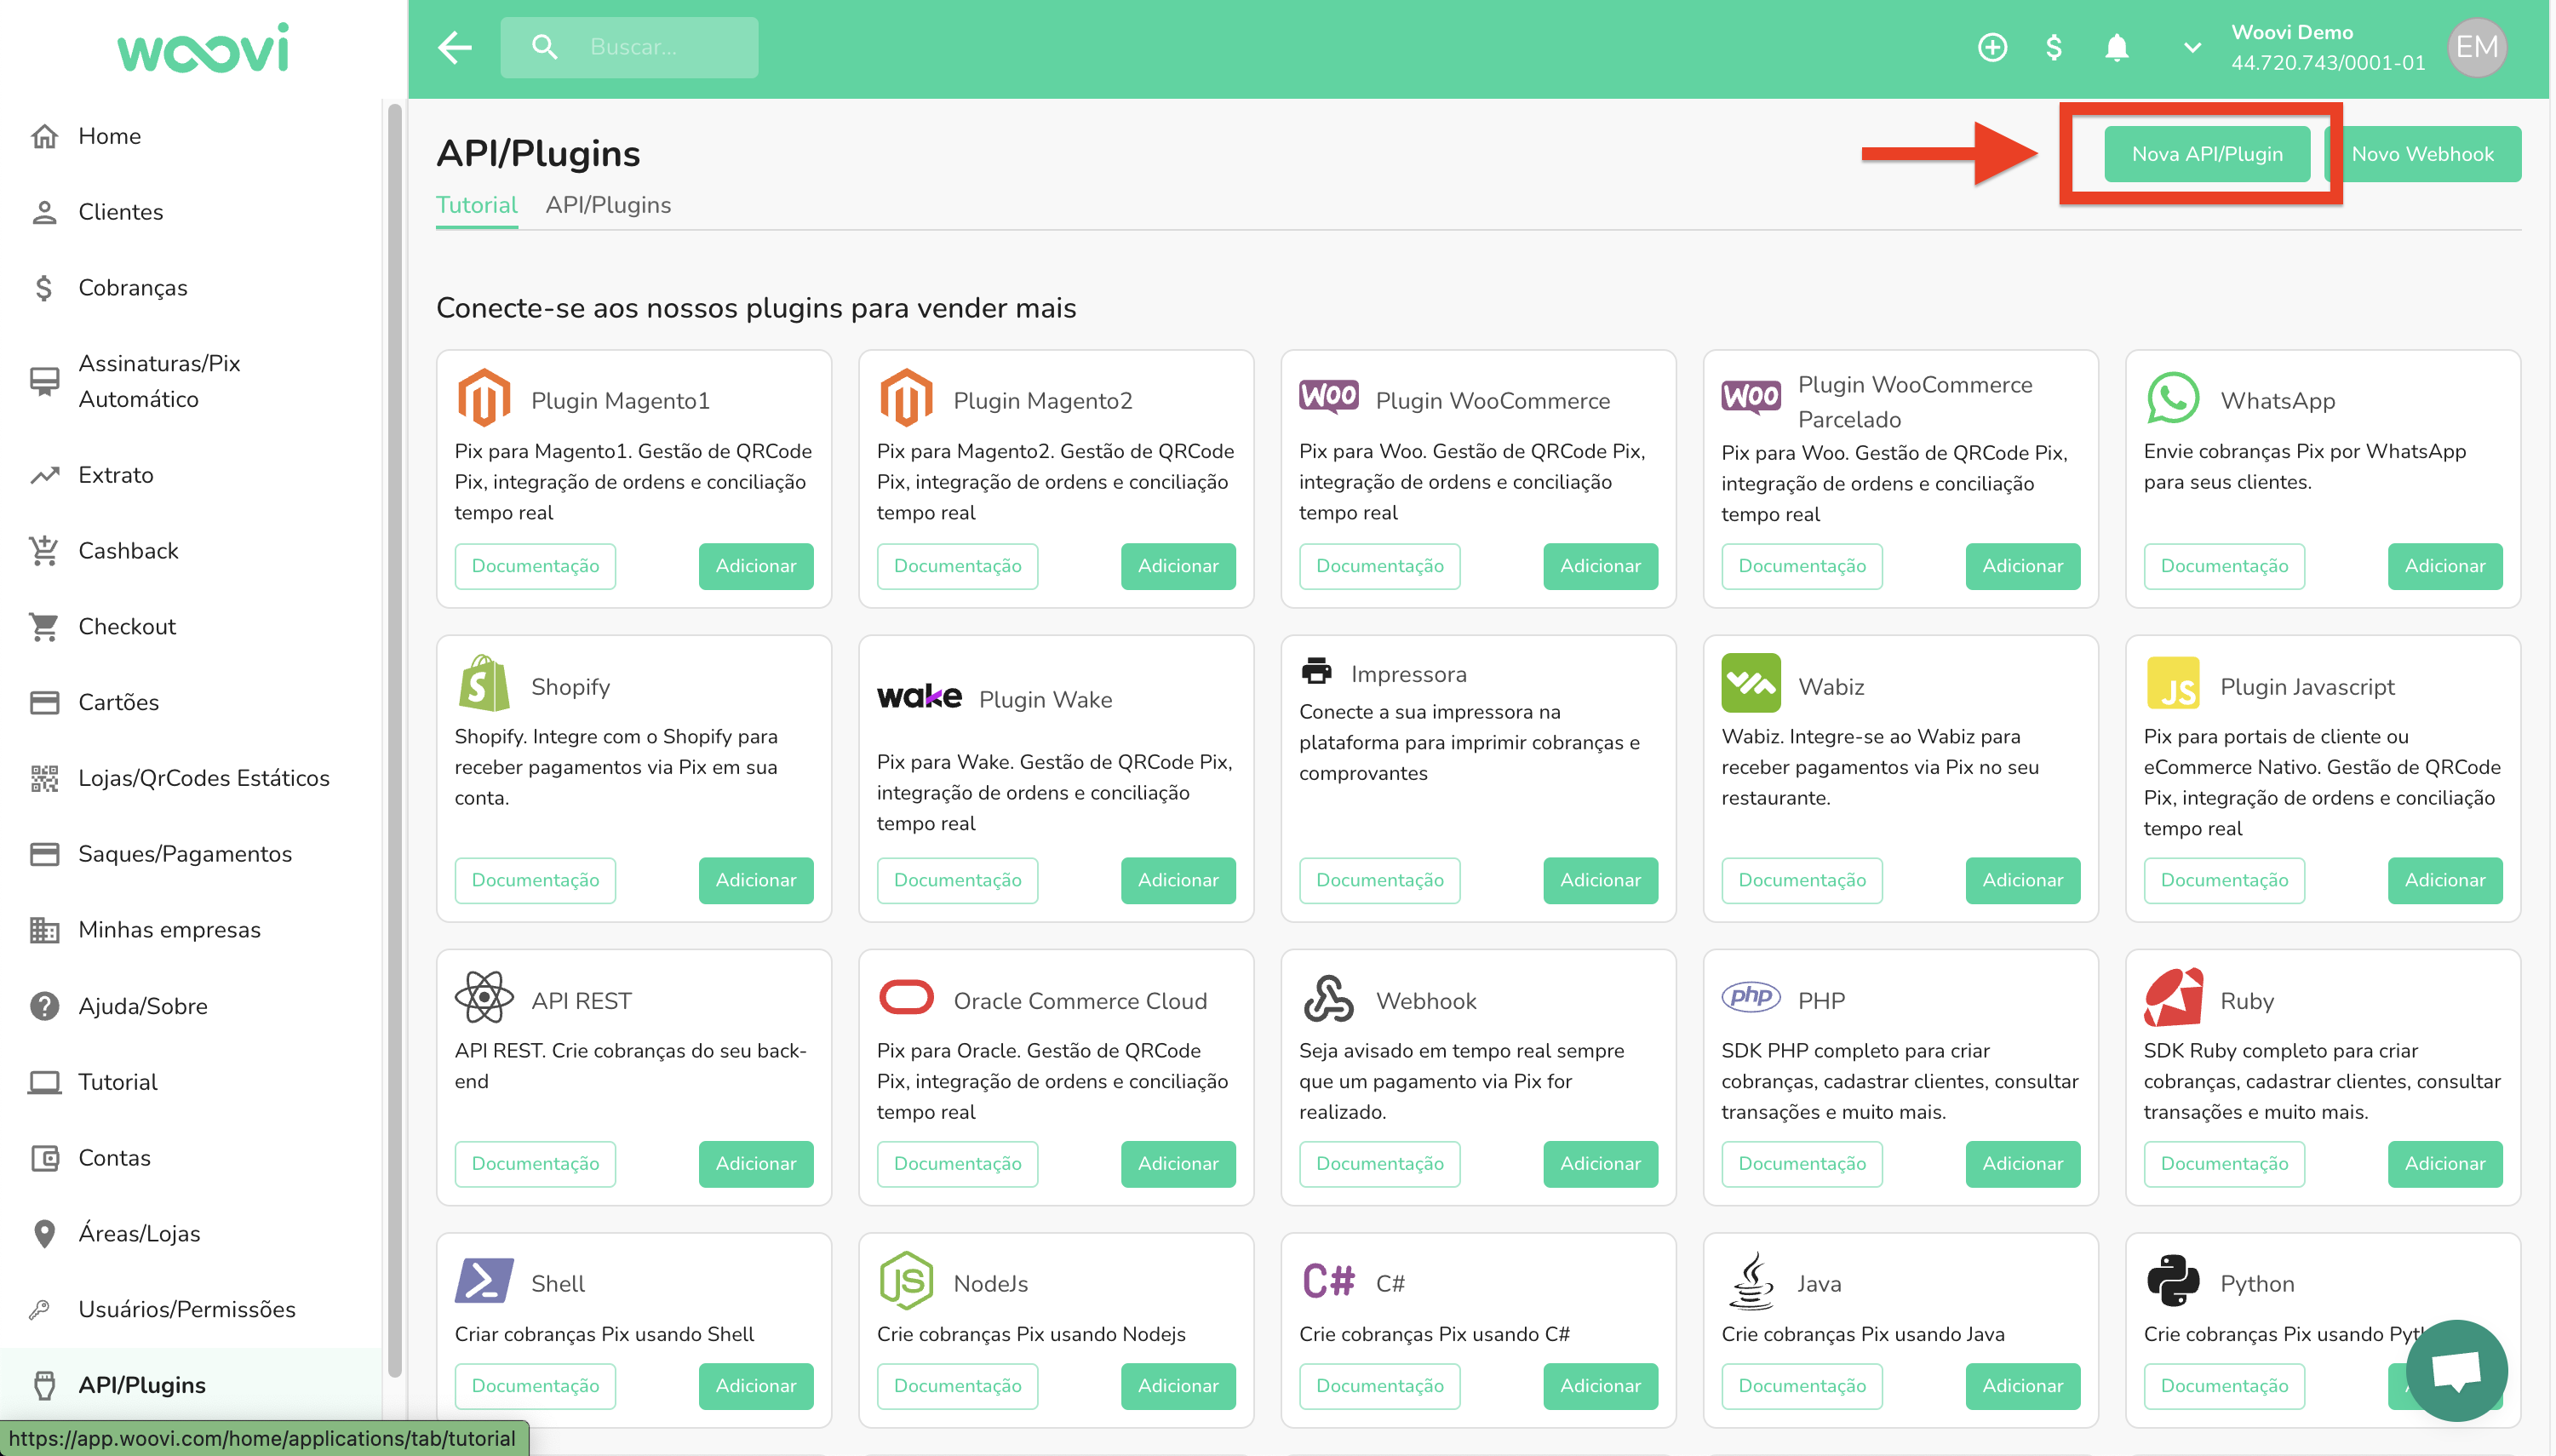Image resolution: width=2556 pixels, height=1456 pixels.
Task: Select the Tutorial tab
Action: 476,205
